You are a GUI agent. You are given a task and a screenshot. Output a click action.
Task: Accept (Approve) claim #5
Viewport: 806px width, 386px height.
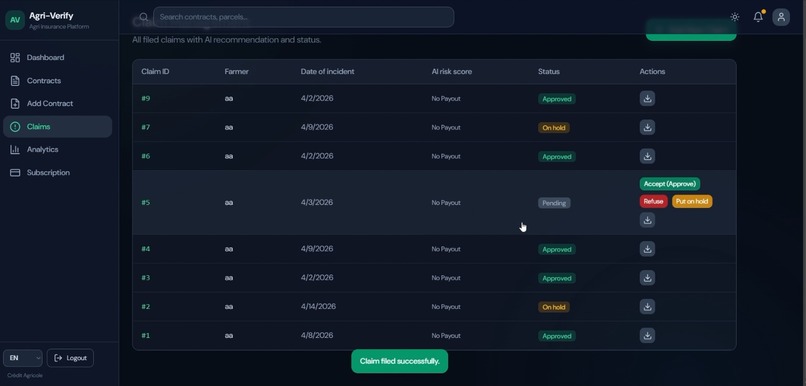pyautogui.click(x=670, y=183)
